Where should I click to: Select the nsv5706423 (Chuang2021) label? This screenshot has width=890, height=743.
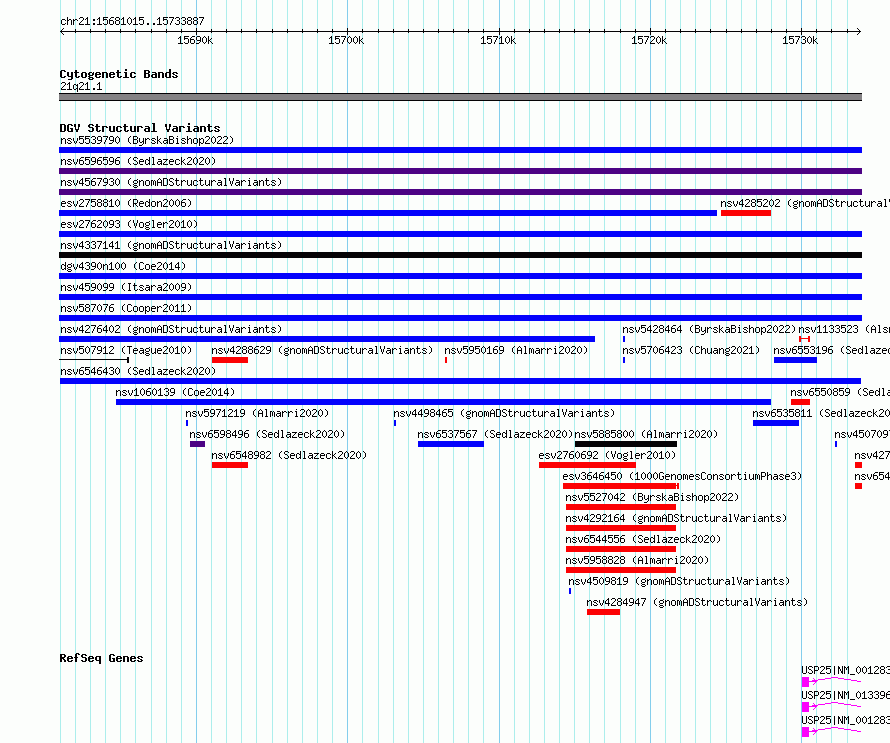pos(691,350)
